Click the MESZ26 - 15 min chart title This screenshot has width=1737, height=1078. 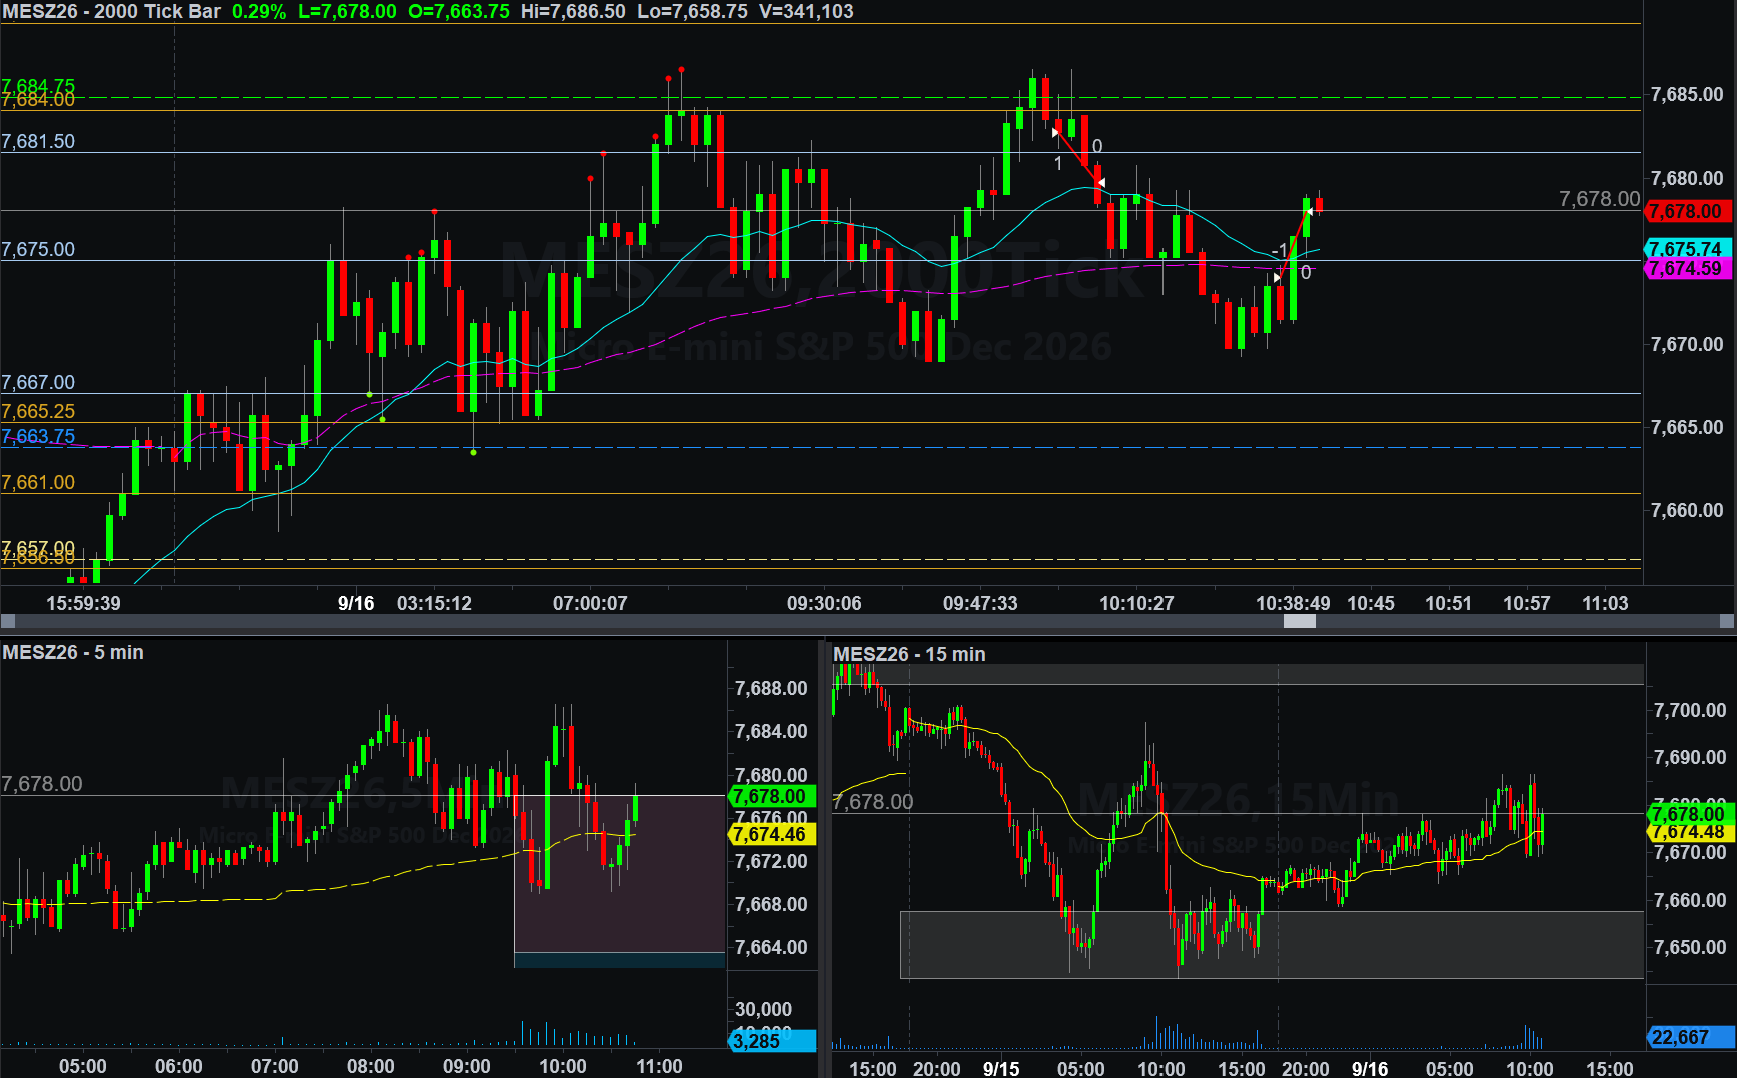[x=909, y=654]
